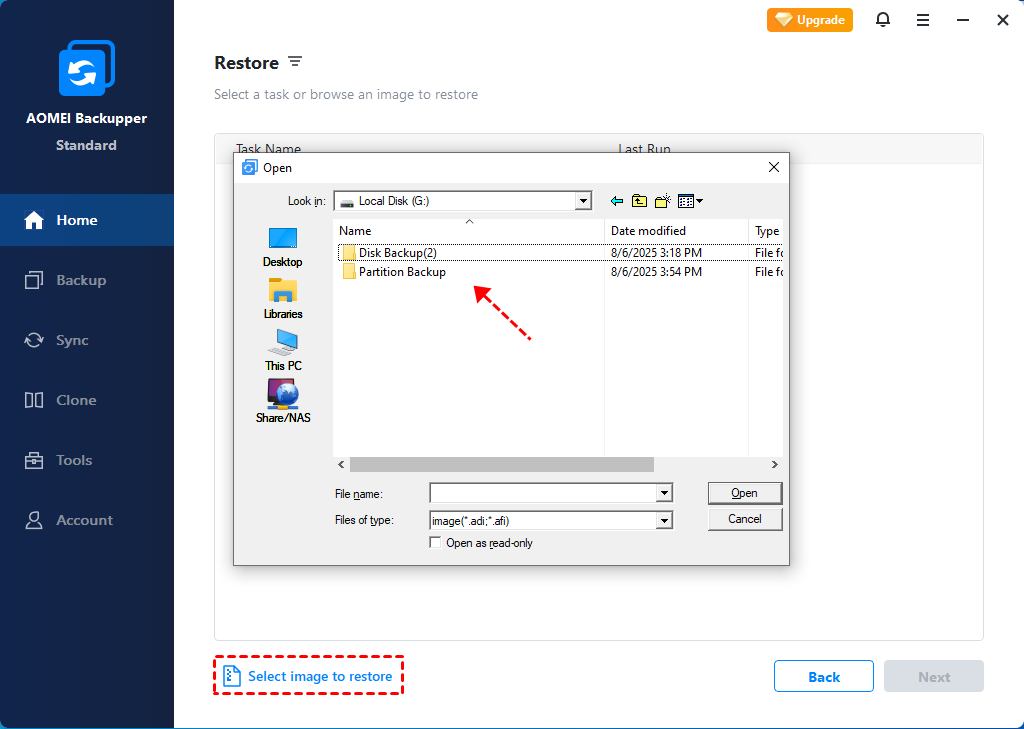
Task: Click the scroll left arrow
Action: 341,464
